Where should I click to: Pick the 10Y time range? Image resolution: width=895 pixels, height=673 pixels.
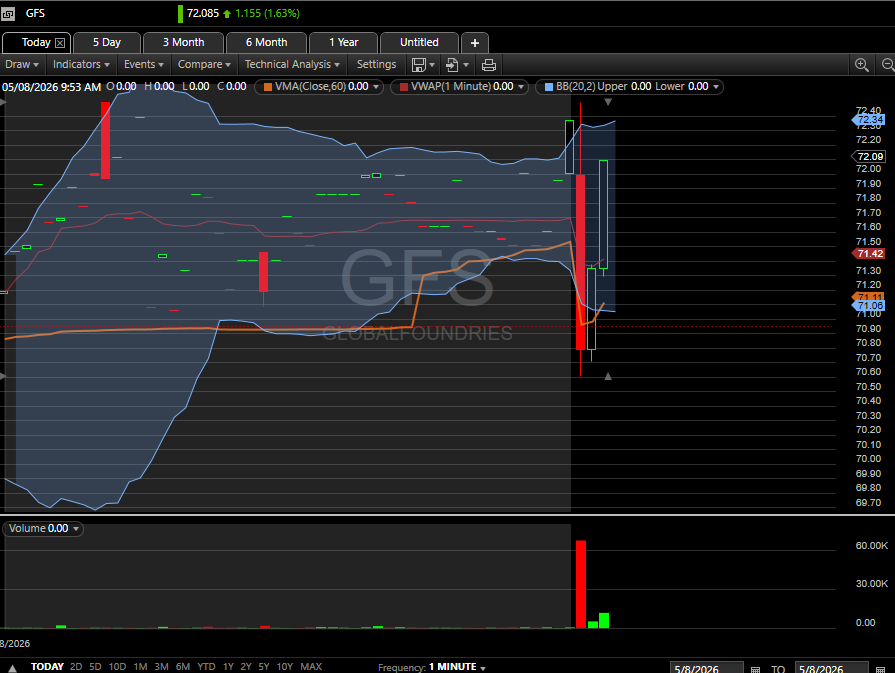point(284,666)
